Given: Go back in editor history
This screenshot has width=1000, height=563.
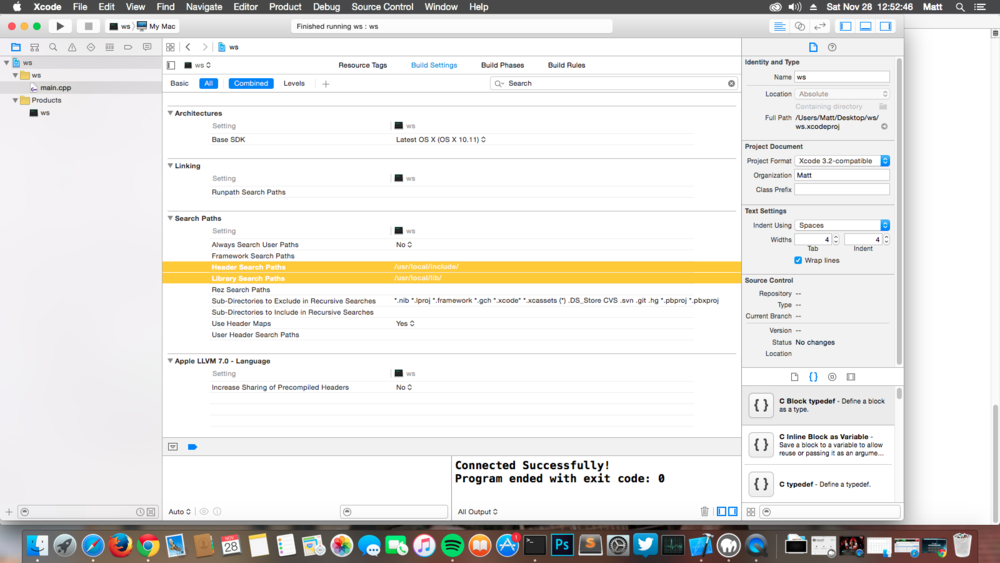Looking at the screenshot, I should 188,47.
